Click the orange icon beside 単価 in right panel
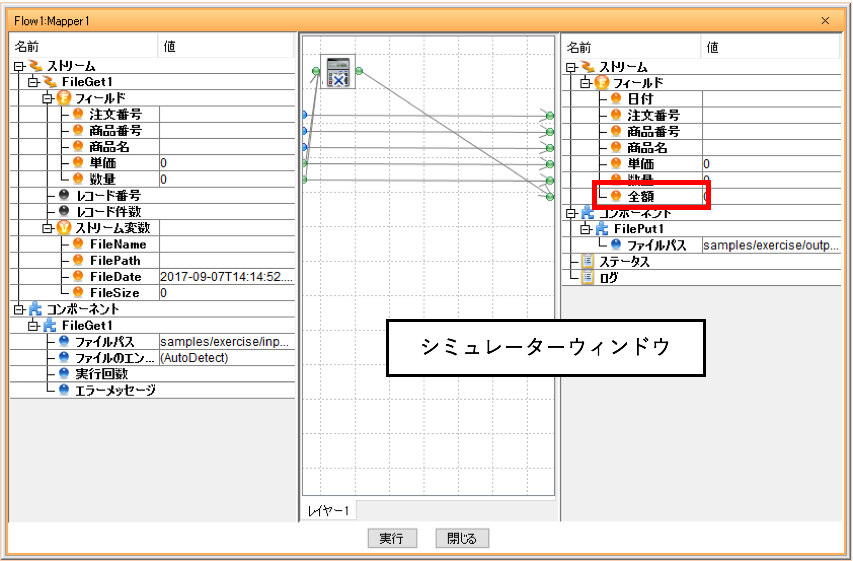The width and height of the screenshot is (853, 561). coord(616,163)
